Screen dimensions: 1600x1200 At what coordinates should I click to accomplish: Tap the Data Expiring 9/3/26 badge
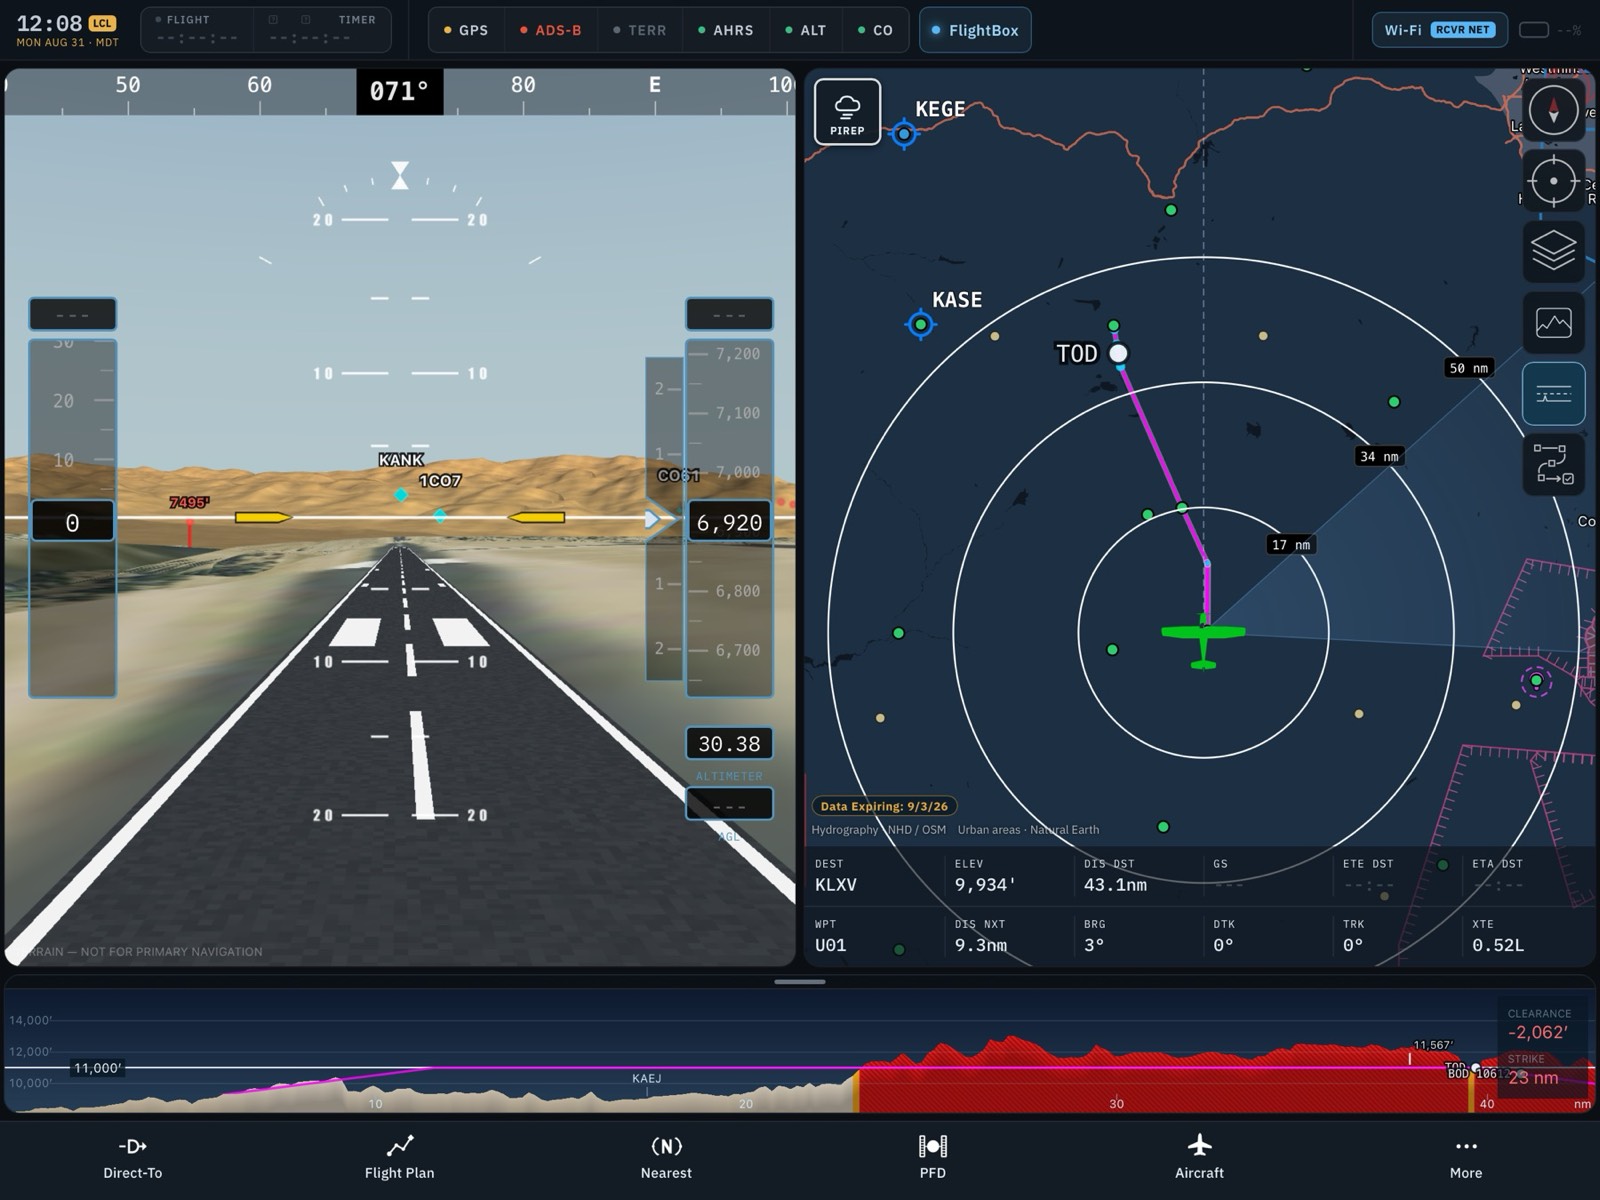click(x=884, y=806)
